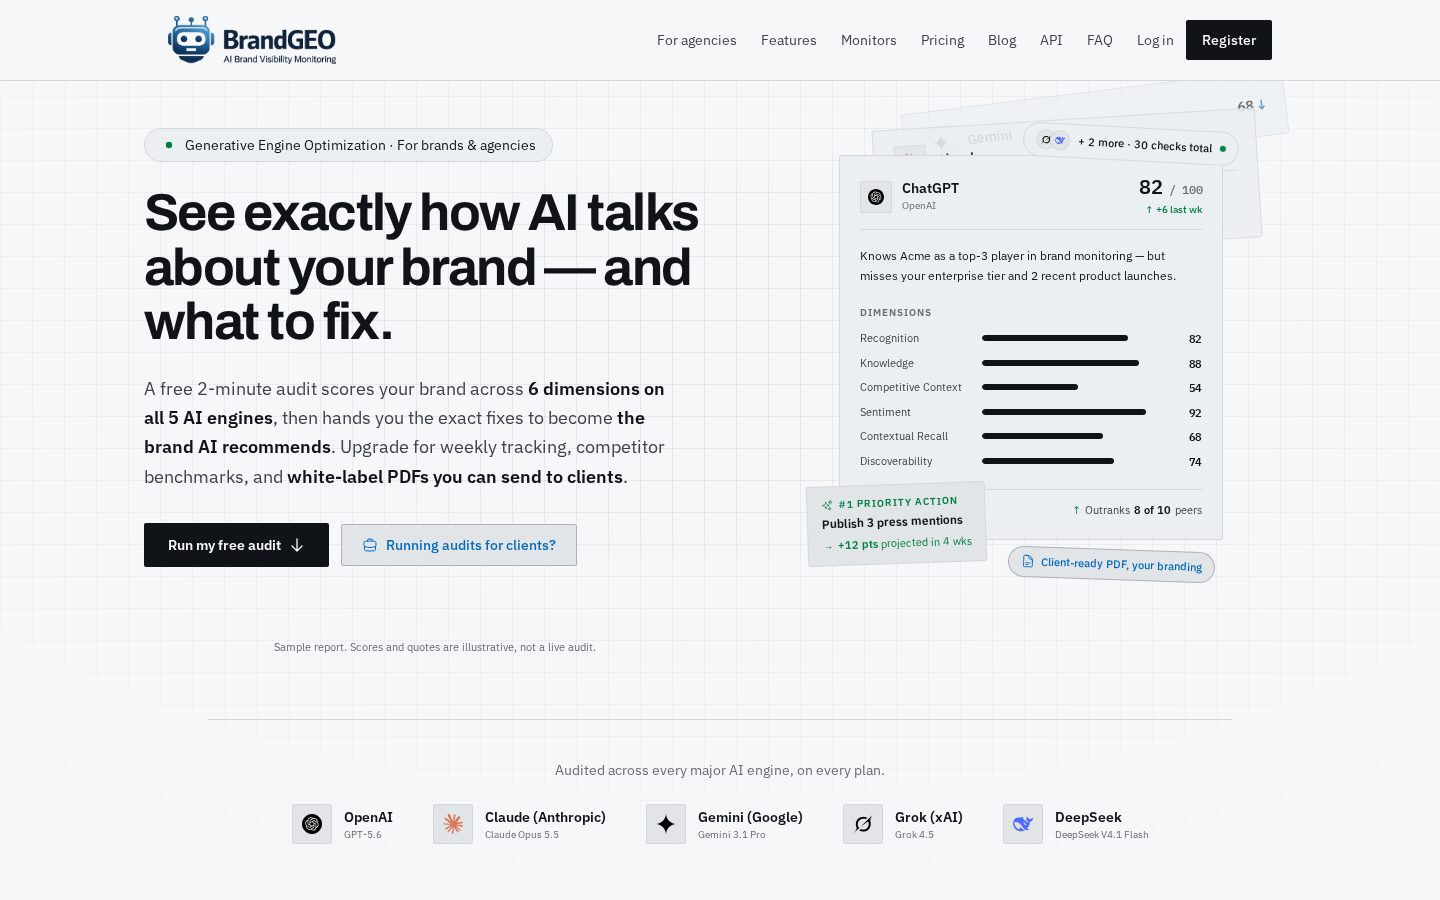Click the #1 Priority Action card

point(896,524)
